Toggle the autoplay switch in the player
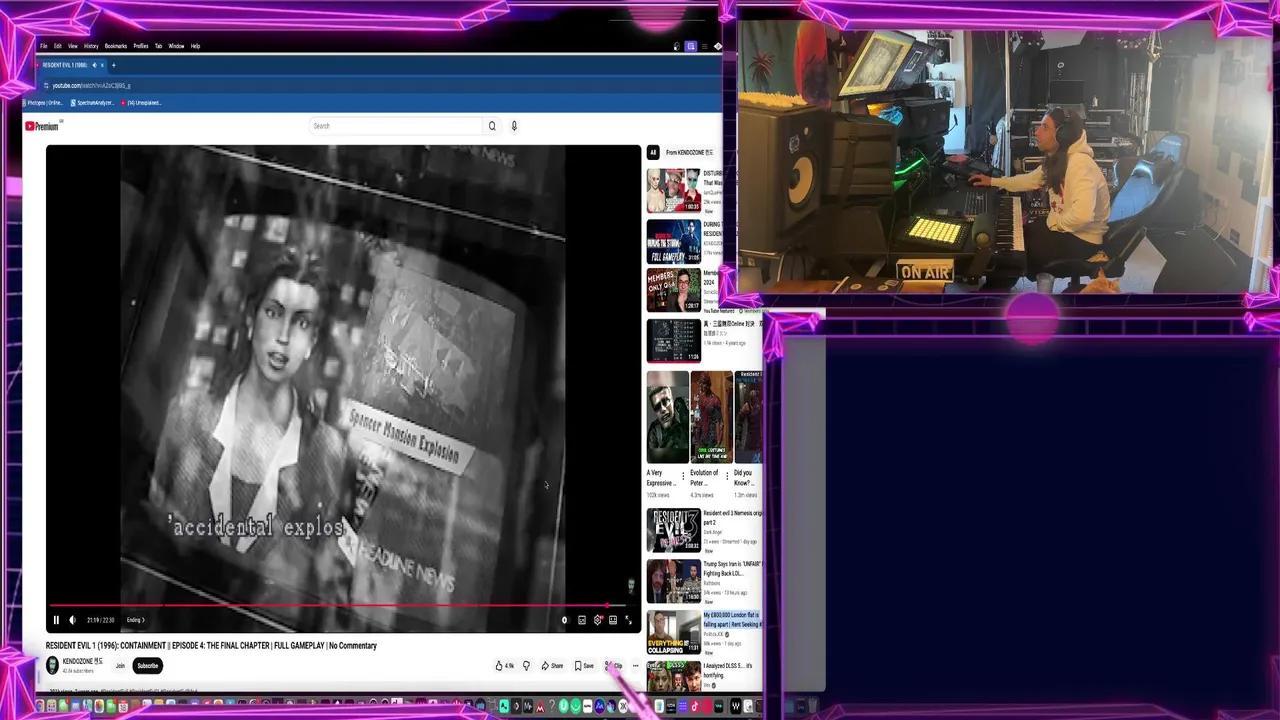The image size is (1280, 720). (563, 619)
